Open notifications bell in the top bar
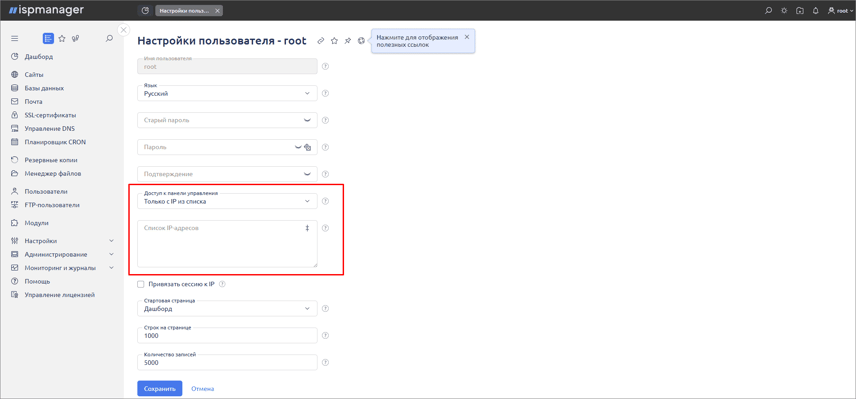 pos(816,10)
